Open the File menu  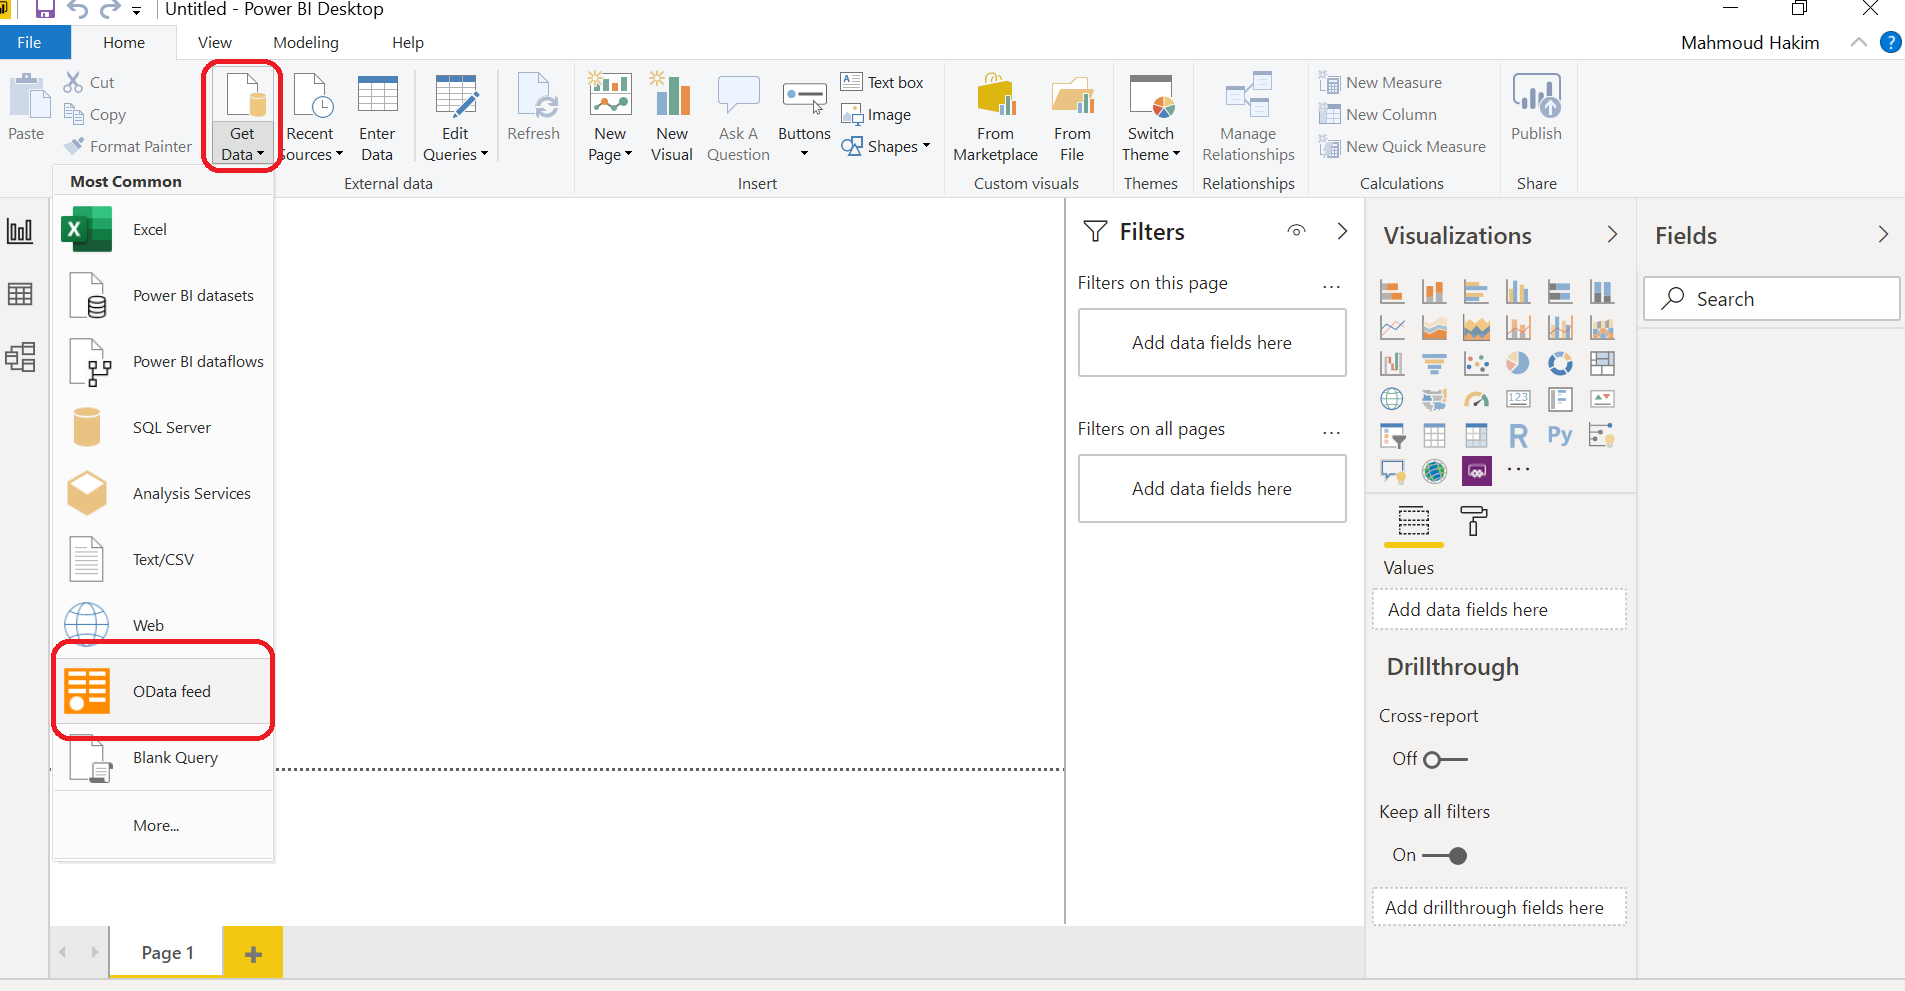tap(30, 42)
